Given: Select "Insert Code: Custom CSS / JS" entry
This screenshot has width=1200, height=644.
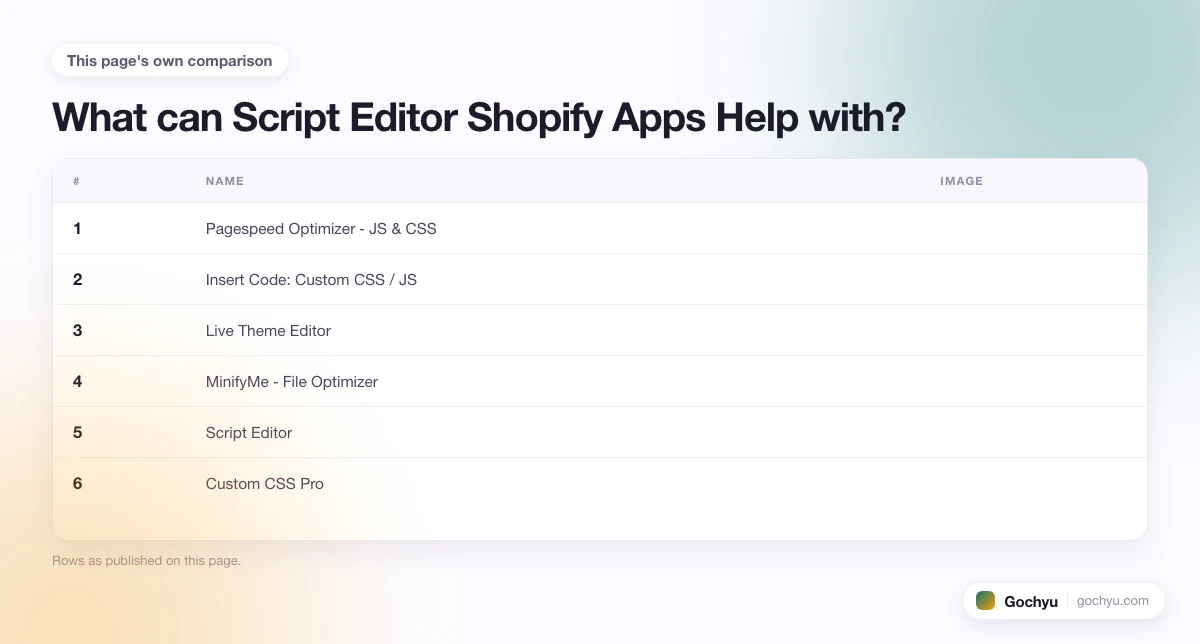Looking at the screenshot, I should point(311,280).
